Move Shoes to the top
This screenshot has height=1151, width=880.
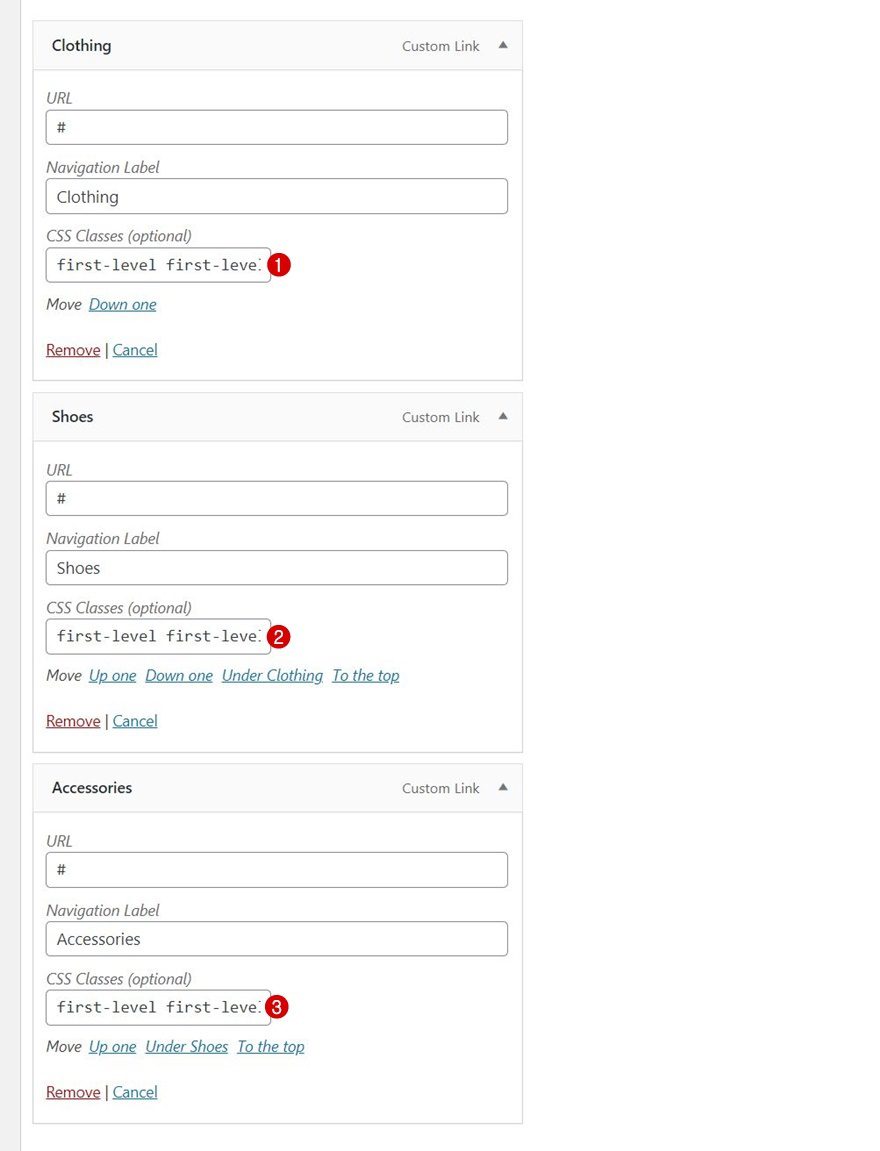365,675
